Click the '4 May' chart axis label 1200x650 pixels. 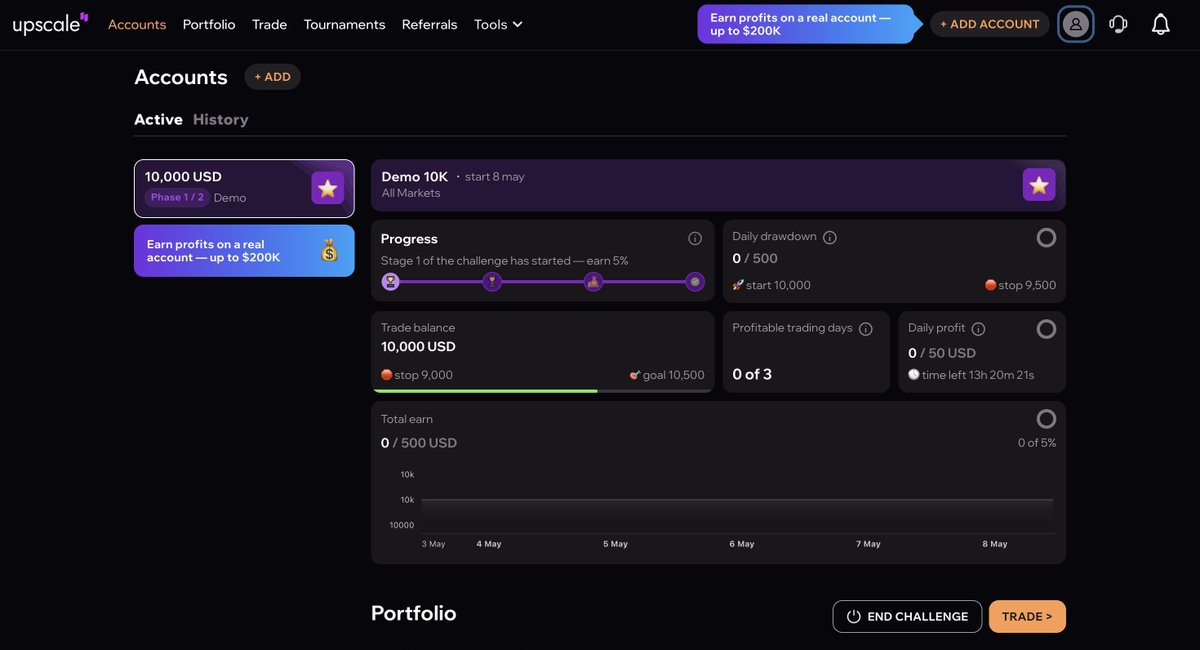[489, 544]
